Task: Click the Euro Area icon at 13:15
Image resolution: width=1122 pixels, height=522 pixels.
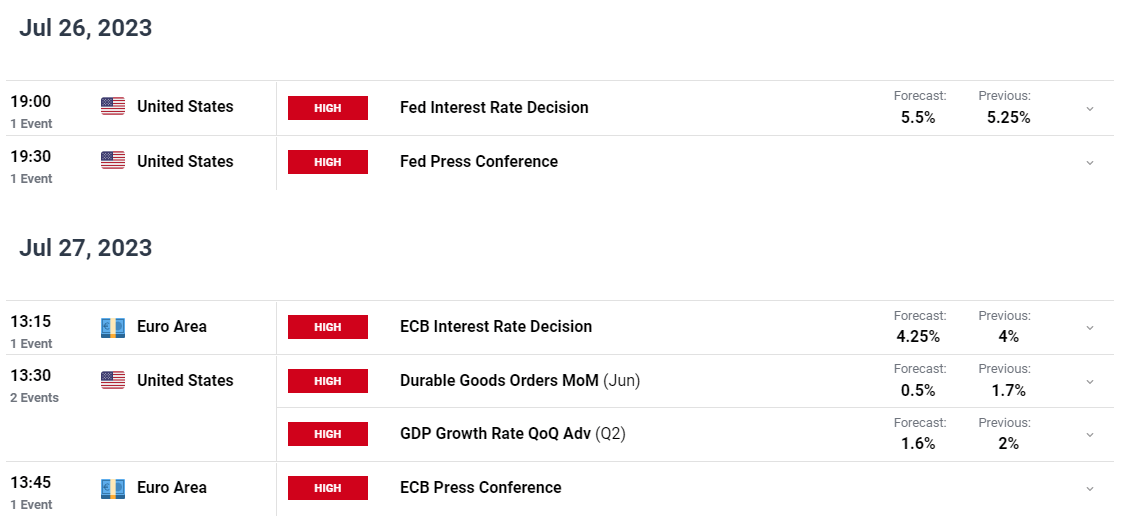Action: (x=113, y=327)
